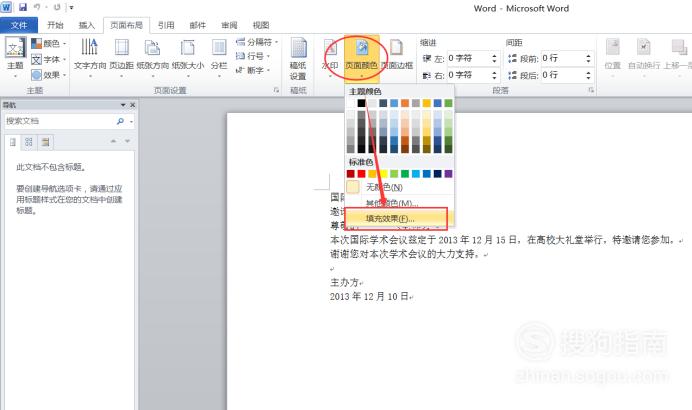692x410 pixels.
Task: Open navigation pane options arrow
Action: 123,105
